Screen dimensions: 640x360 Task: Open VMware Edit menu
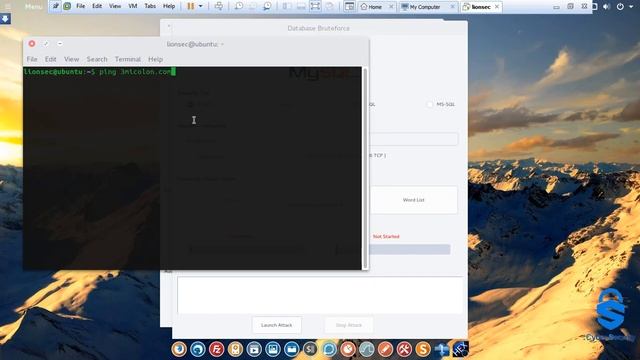[x=97, y=6]
